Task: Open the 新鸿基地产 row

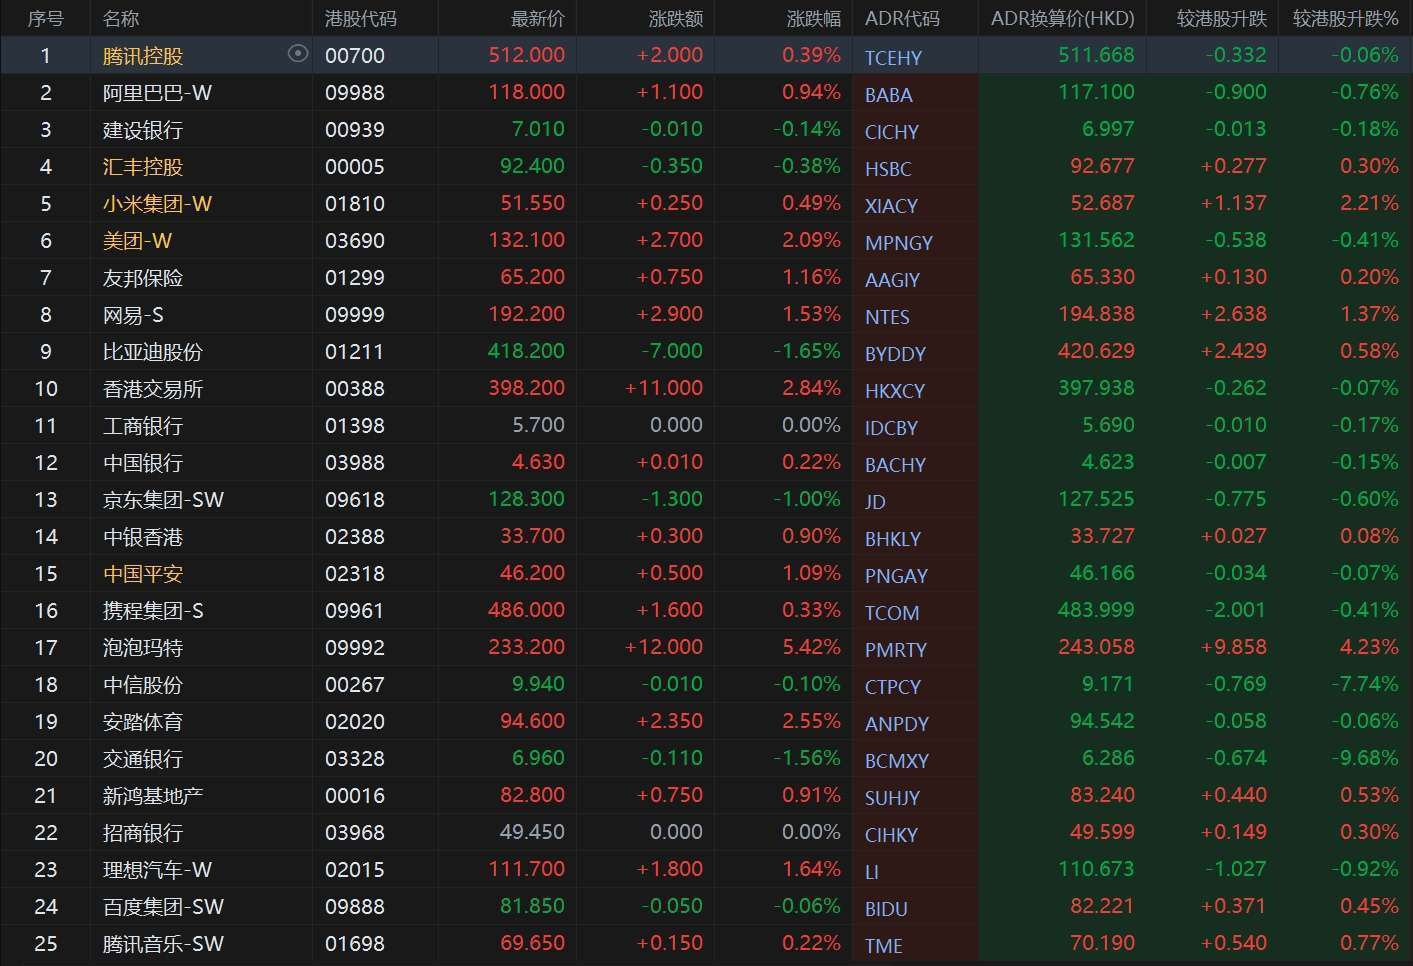Action: (706, 796)
